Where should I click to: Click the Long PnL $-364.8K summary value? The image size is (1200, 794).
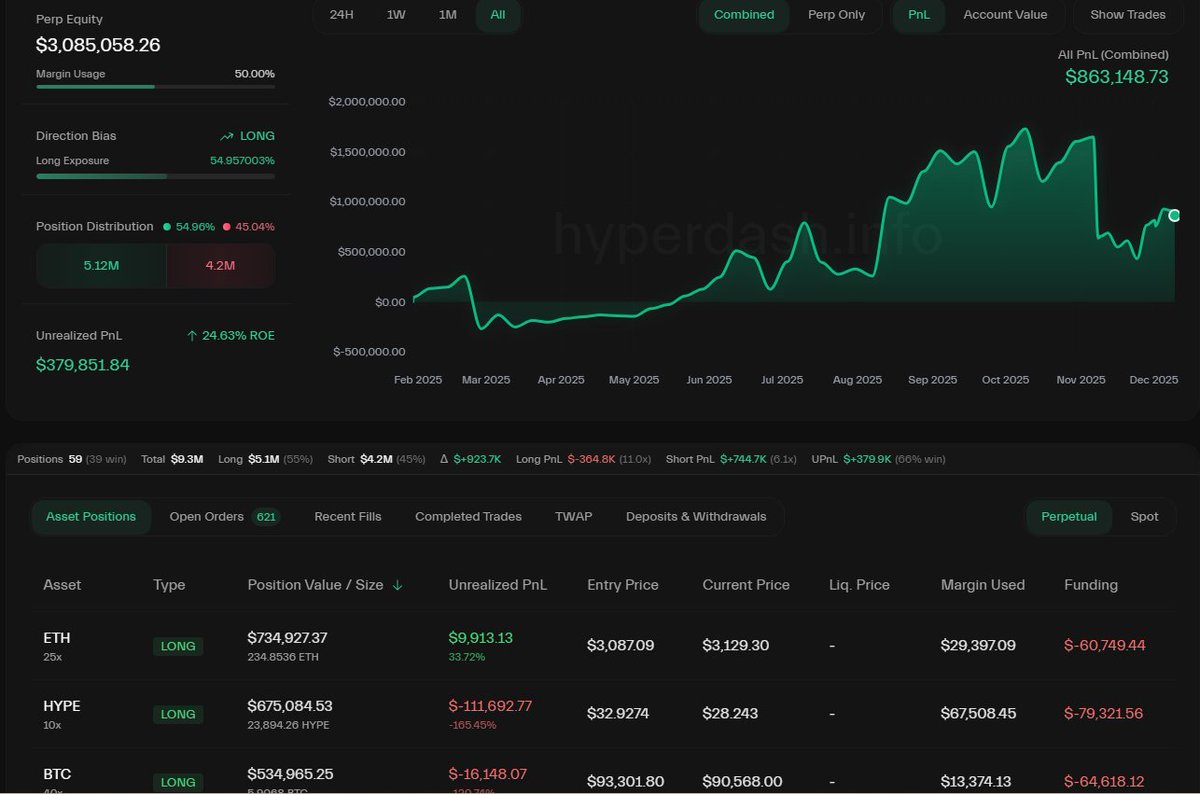point(591,459)
